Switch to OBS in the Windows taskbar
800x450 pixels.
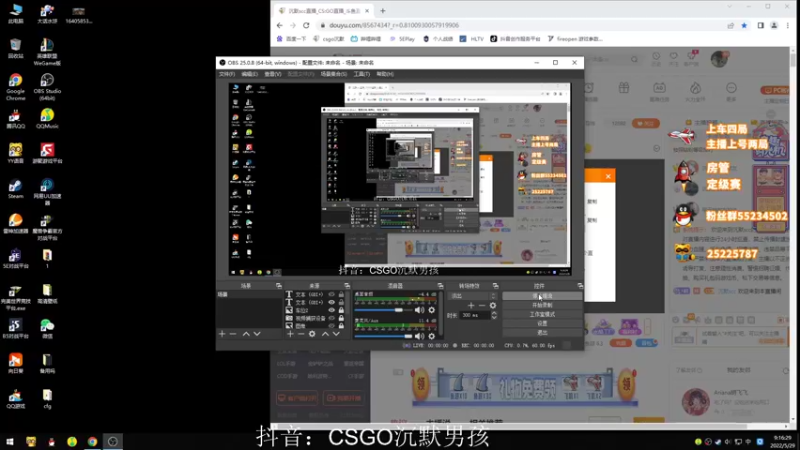click(113, 441)
